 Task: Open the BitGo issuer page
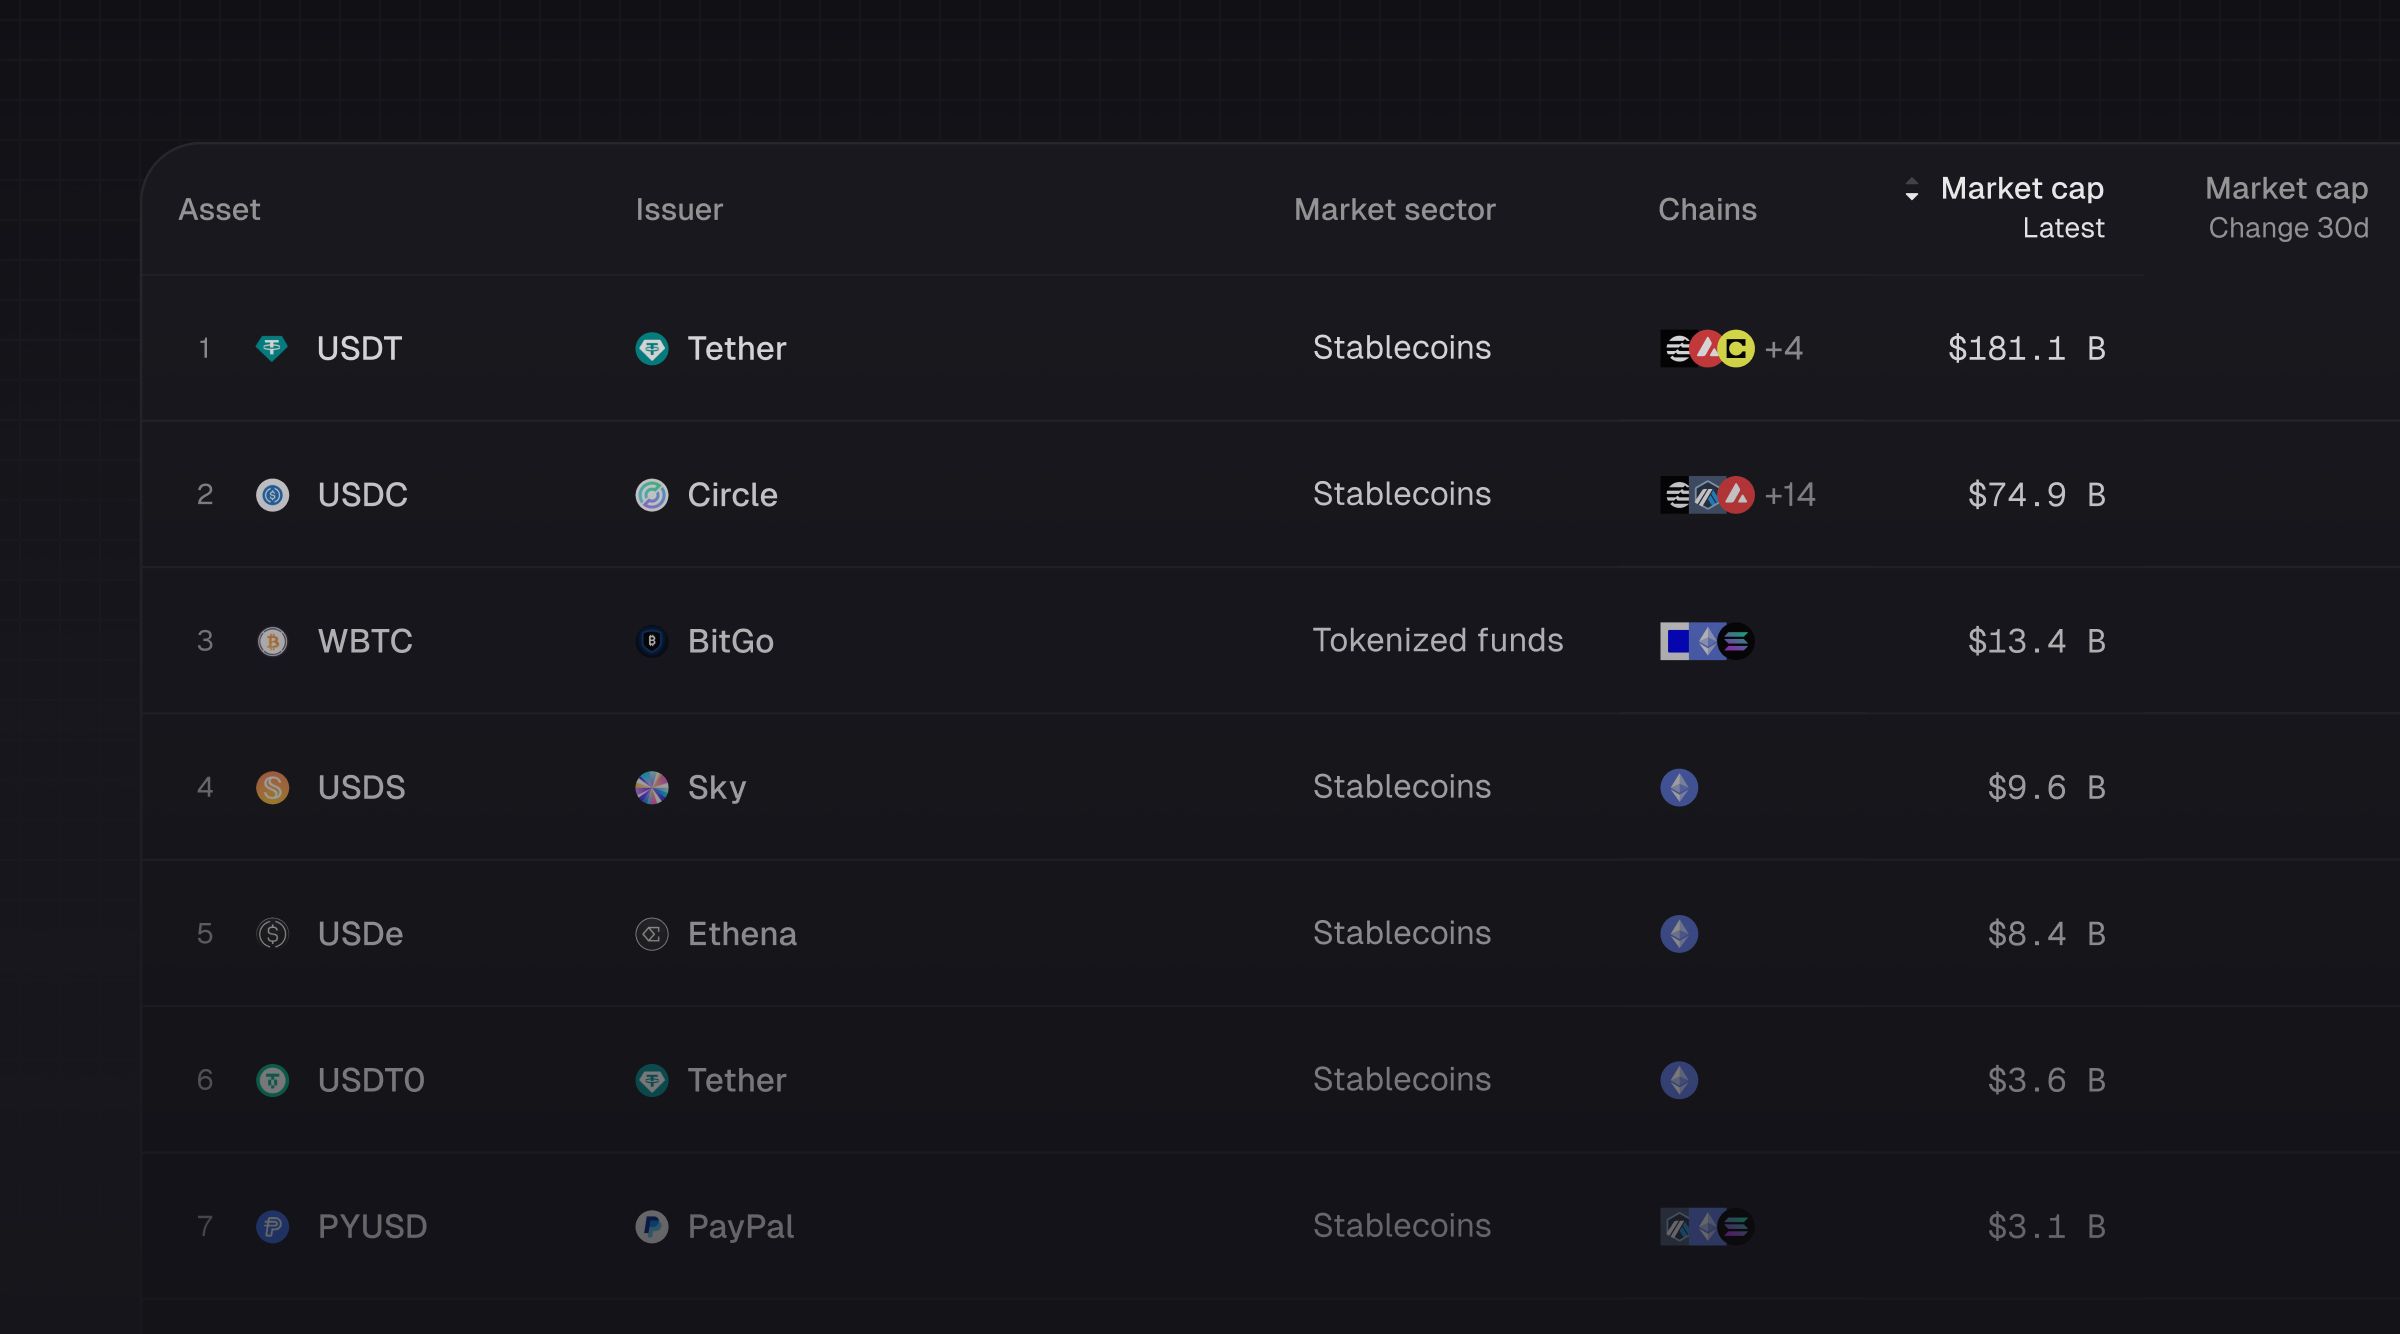coord(731,641)
